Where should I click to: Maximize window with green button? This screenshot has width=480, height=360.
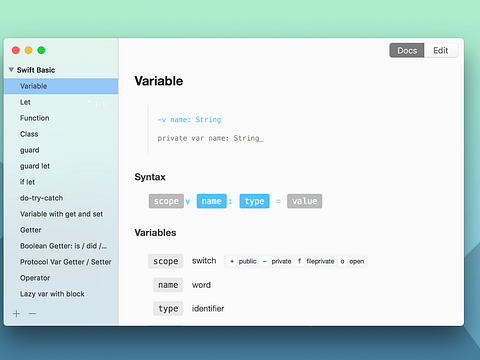coord(41,50)
